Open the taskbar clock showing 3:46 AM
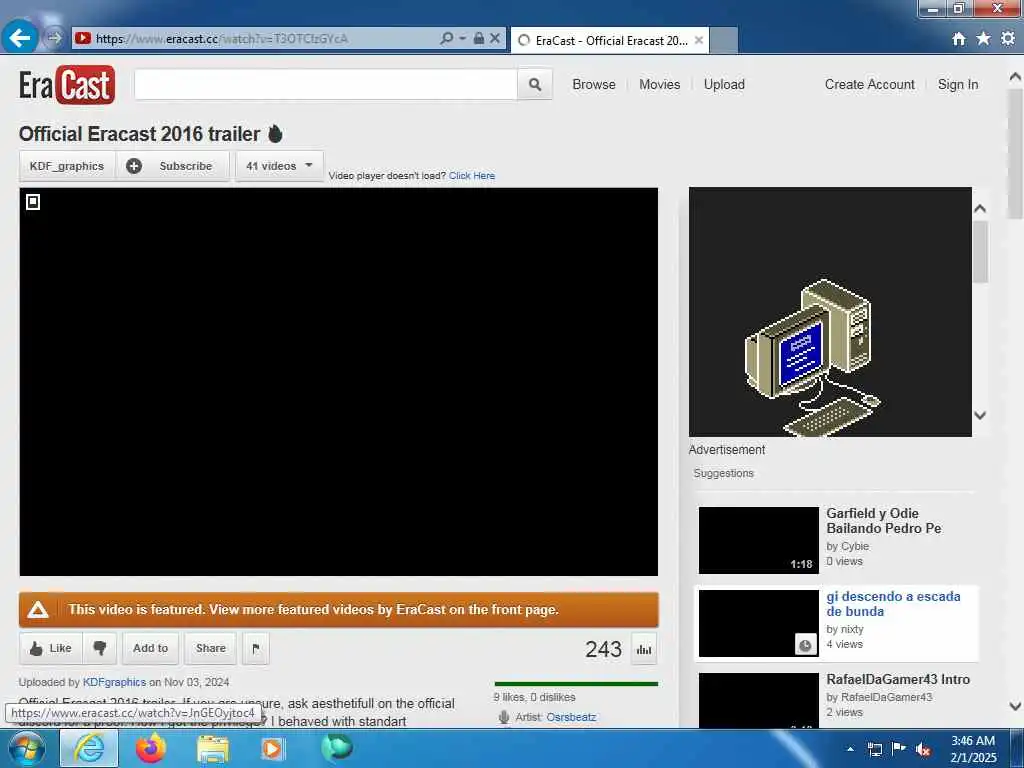The width and height of the screenshot is (1024, 768). (x=973, y=749)
